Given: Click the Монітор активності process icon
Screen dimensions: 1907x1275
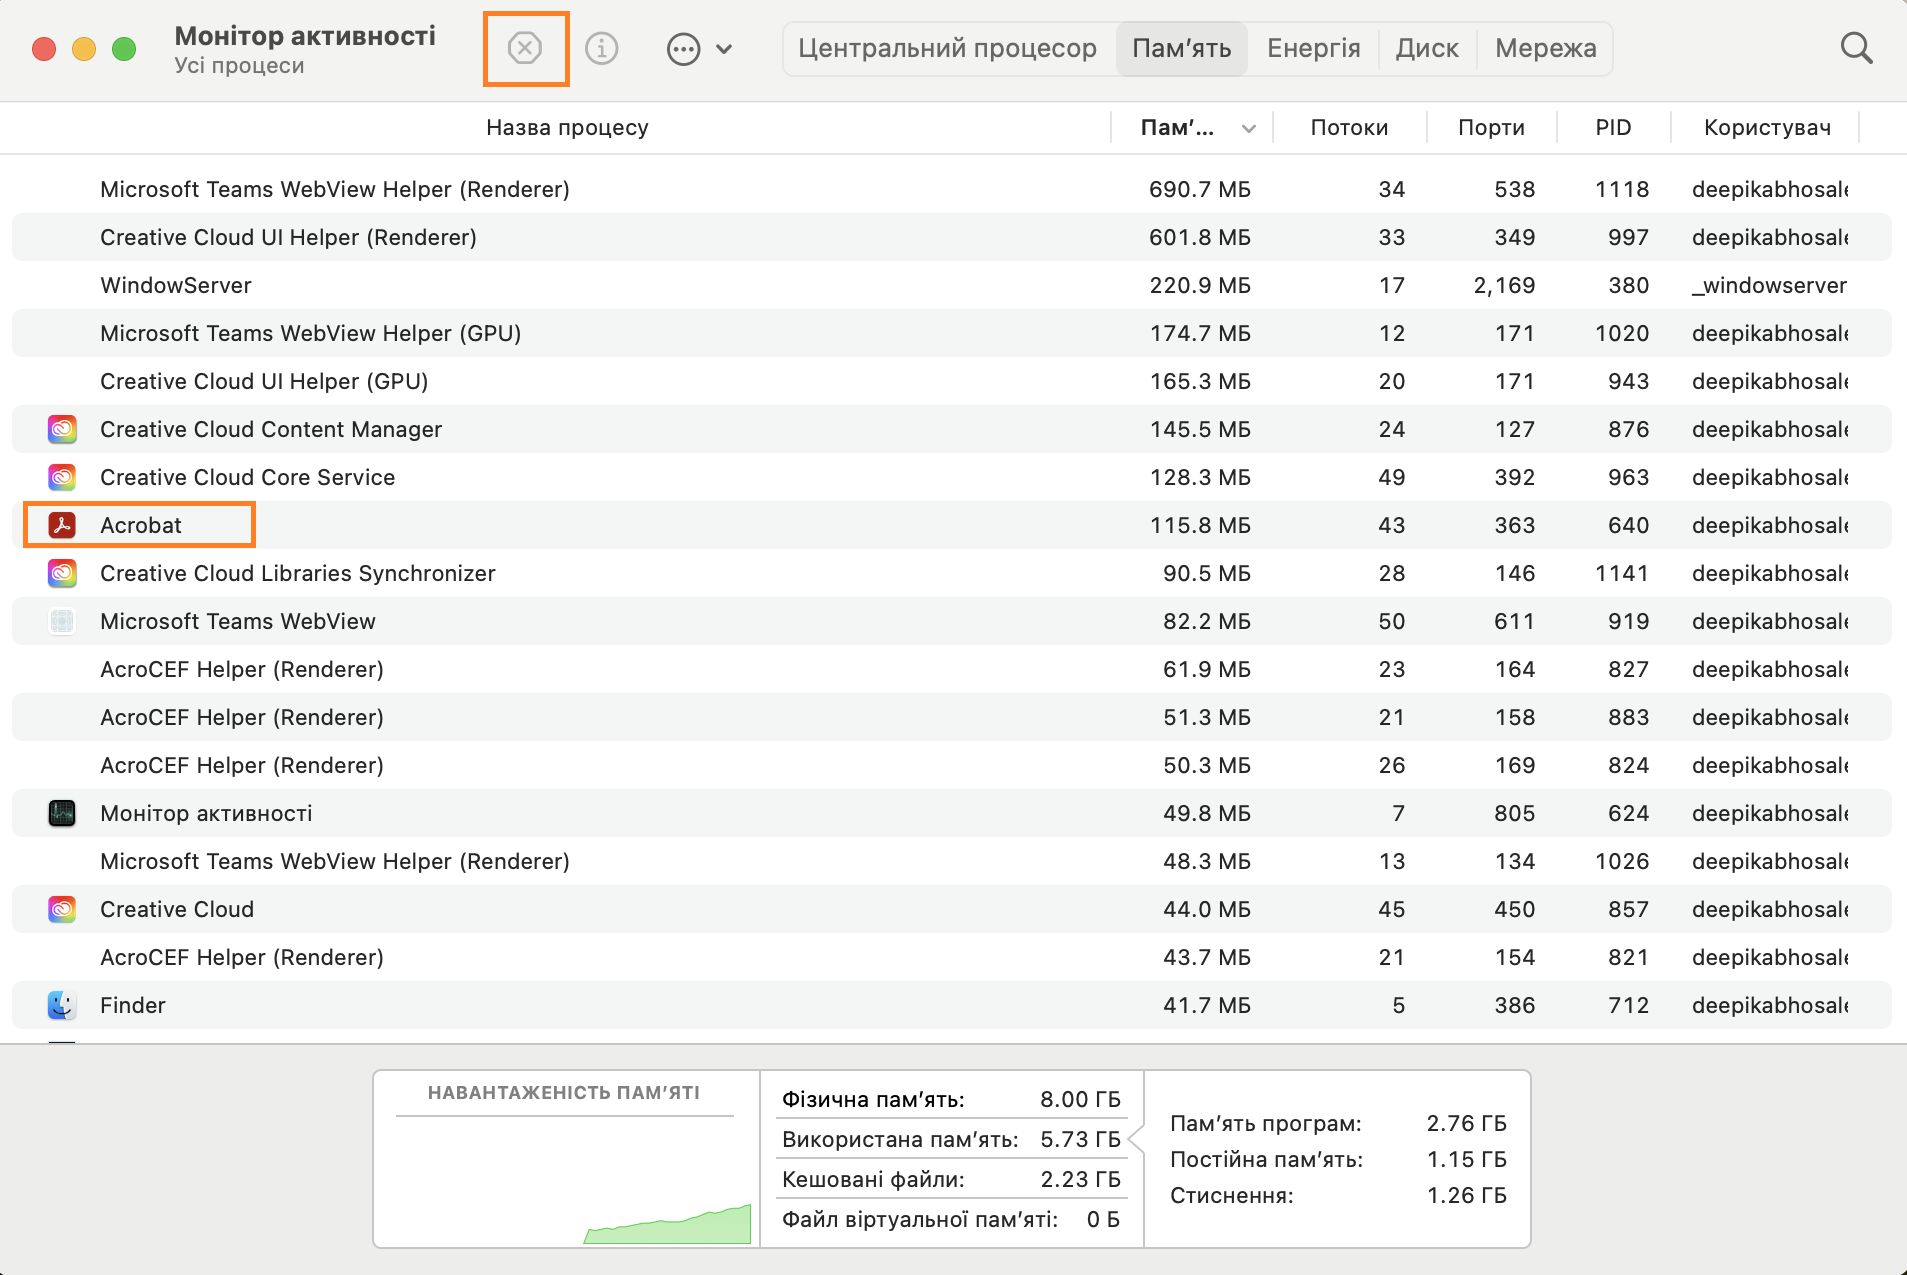Looking at the screenshot, I should pos(62,813).
